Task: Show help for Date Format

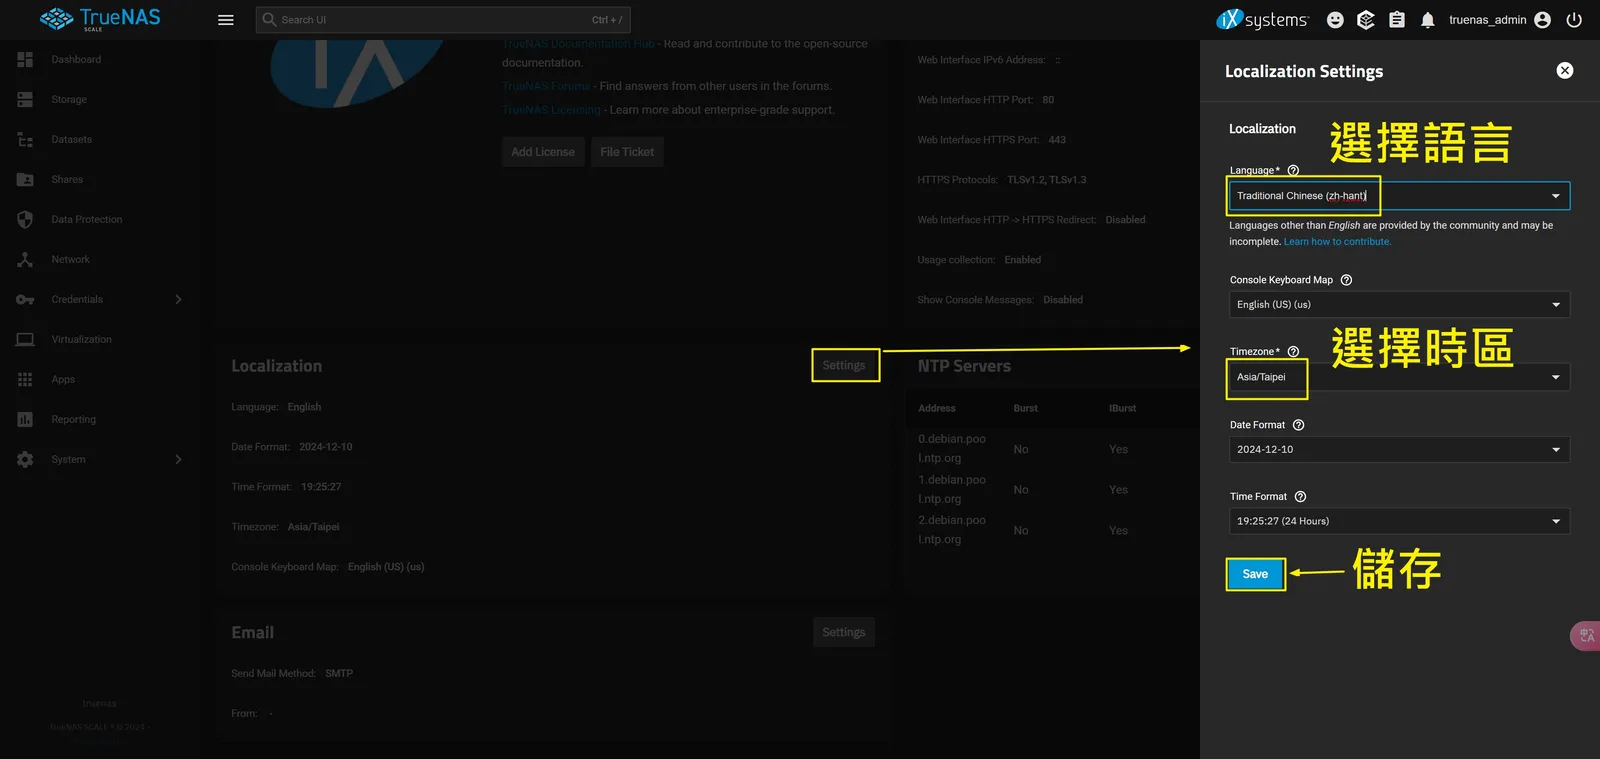Action: point(1298,425)
